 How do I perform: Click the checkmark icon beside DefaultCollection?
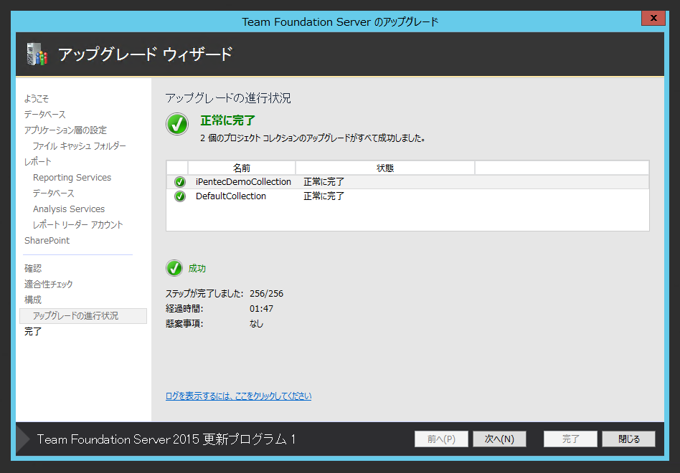click(180, 196)
